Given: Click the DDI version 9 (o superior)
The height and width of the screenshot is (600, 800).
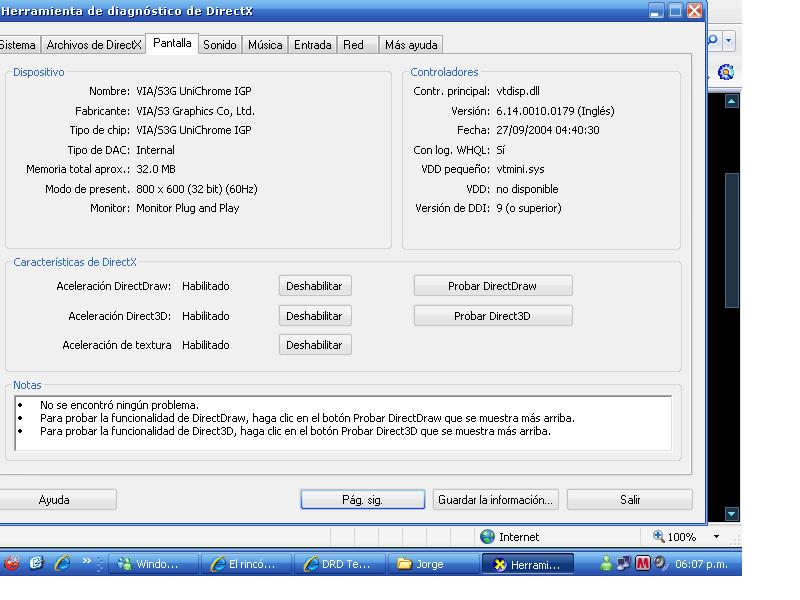Looking at the screenshot, I should pyautogui.click(x=529, y=208).
